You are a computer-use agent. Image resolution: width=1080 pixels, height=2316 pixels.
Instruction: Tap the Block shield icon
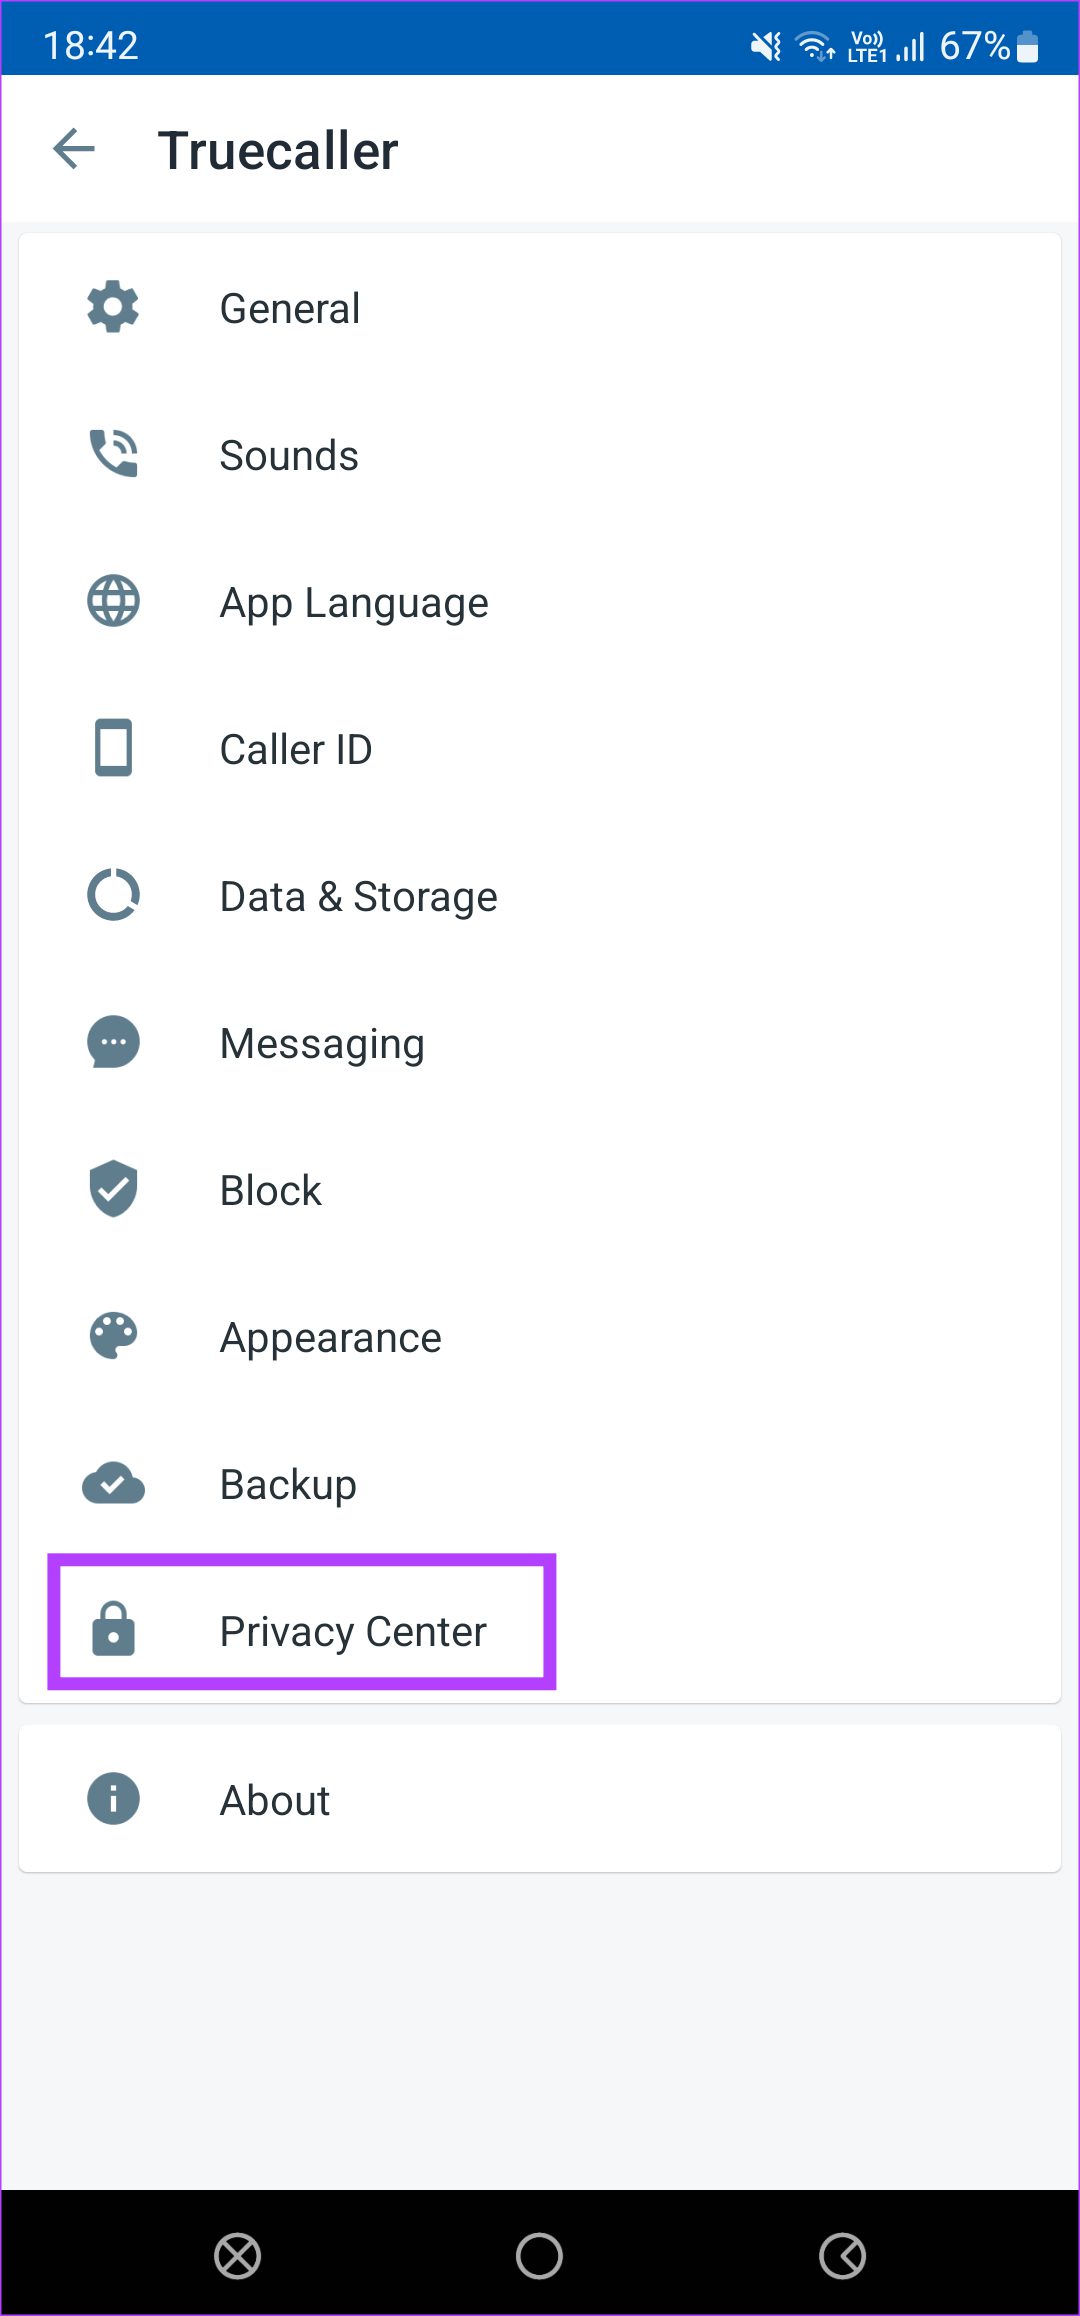click(x=113, y=1189)
